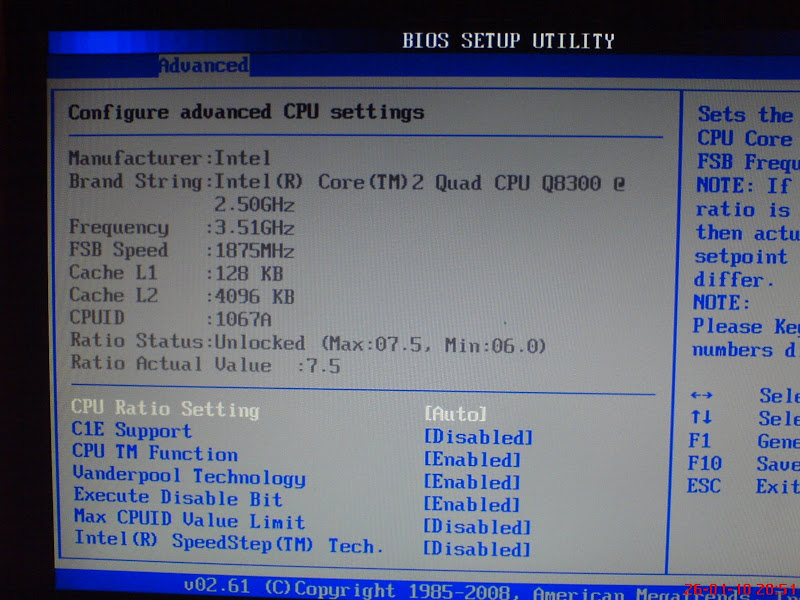Select the C1E Support option
800x600 pixels.
pyautogui.click(x=132, y=430)
